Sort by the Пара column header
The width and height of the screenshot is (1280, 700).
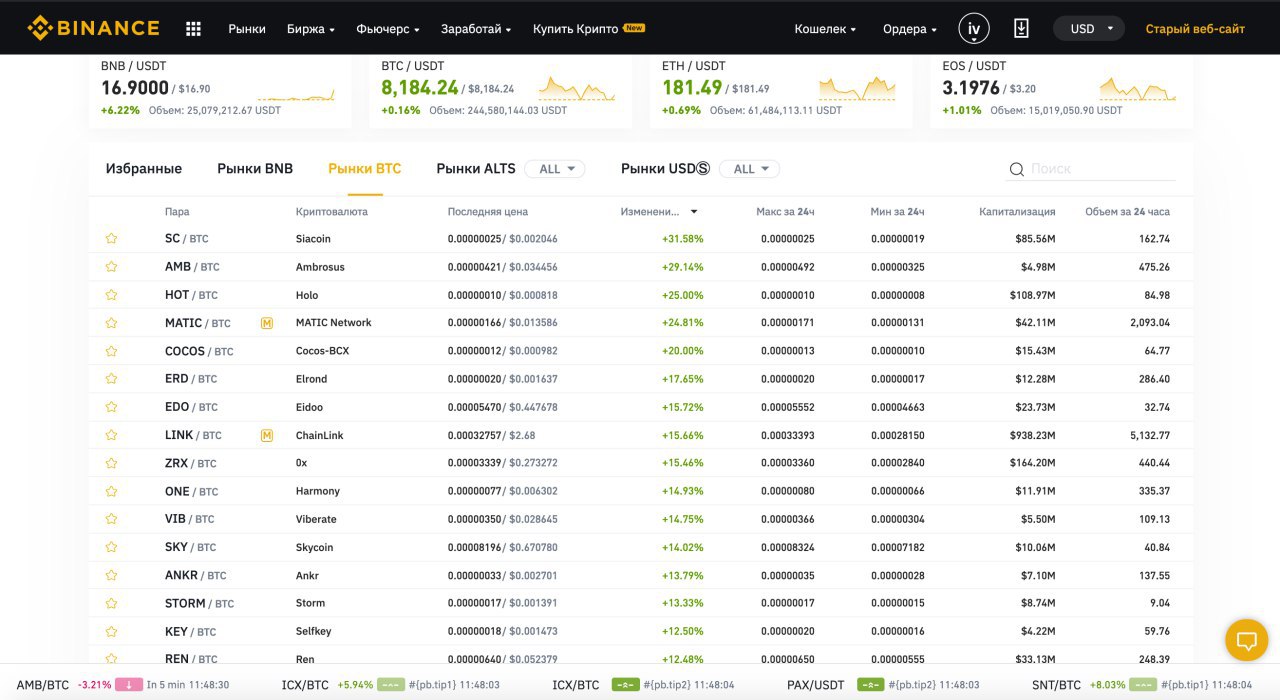[x=177, y=212]
